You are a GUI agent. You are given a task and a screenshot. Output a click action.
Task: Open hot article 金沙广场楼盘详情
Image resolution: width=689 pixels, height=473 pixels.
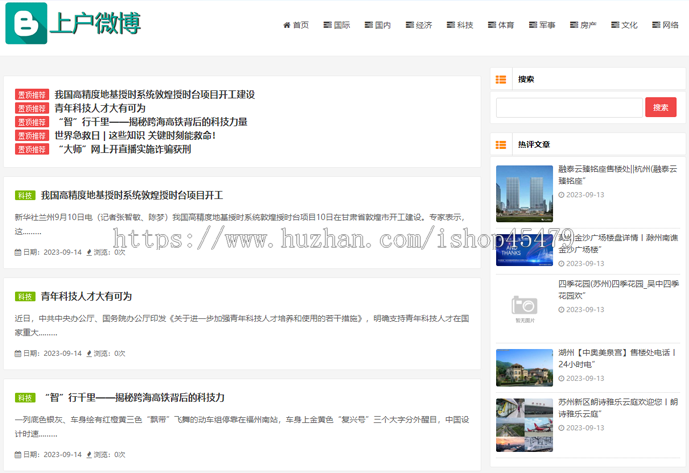pyautogui.click(x=618, y=244)
